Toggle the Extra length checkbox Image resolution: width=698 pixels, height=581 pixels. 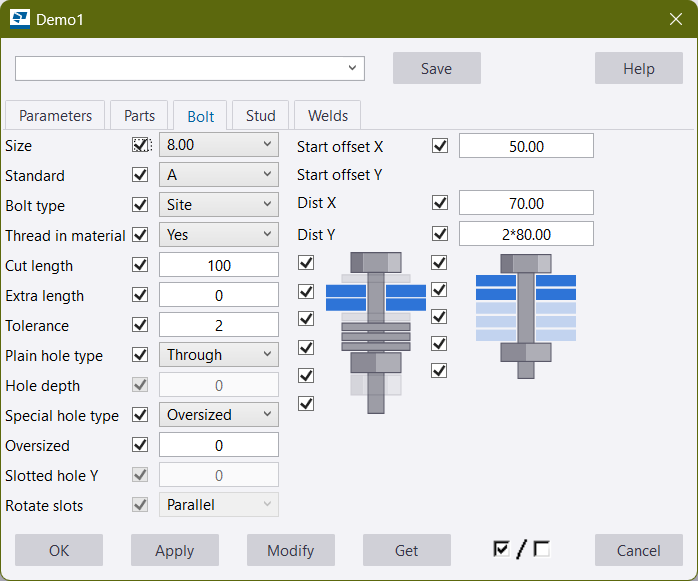(140, 295)
